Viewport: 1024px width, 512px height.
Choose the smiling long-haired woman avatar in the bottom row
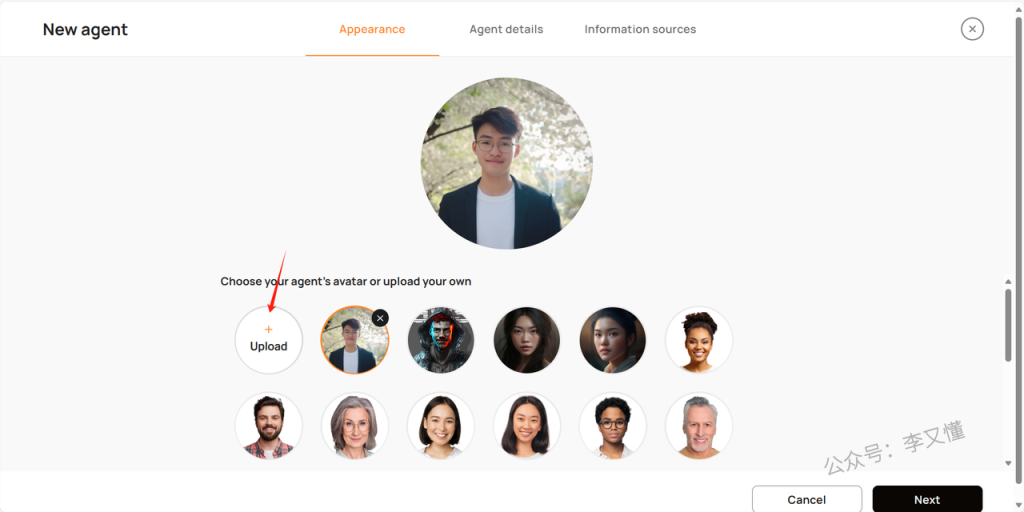[x=527, y=425]
